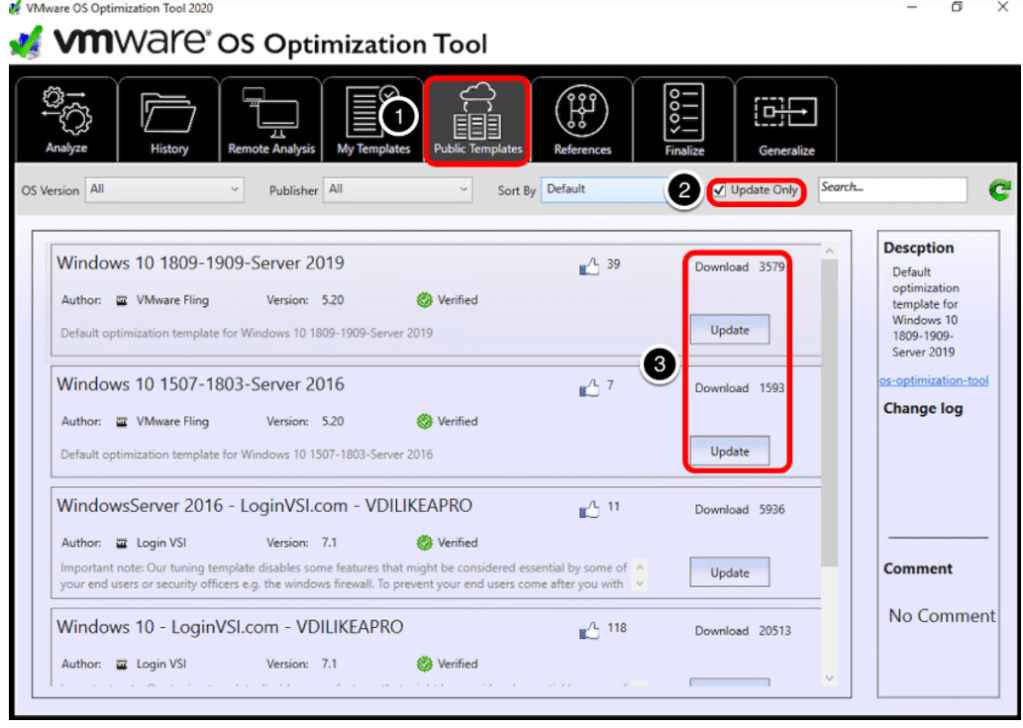
Task: Click the template list vertical scrollbar
Action: 828,400
